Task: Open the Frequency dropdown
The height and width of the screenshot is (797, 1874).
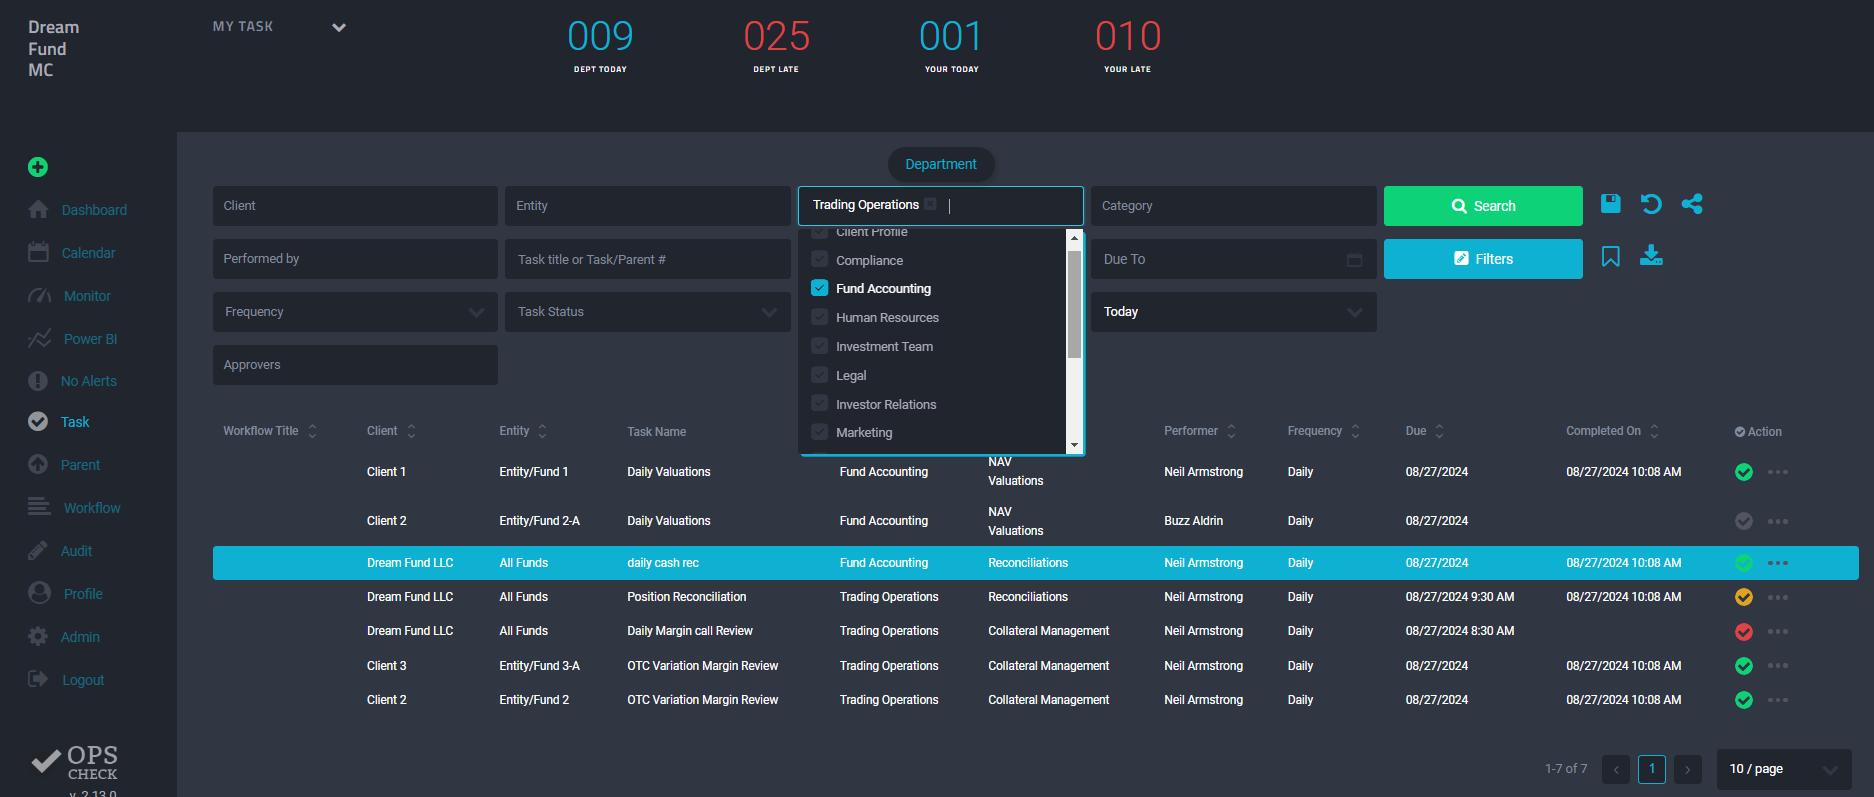Action: click(355, 312)
